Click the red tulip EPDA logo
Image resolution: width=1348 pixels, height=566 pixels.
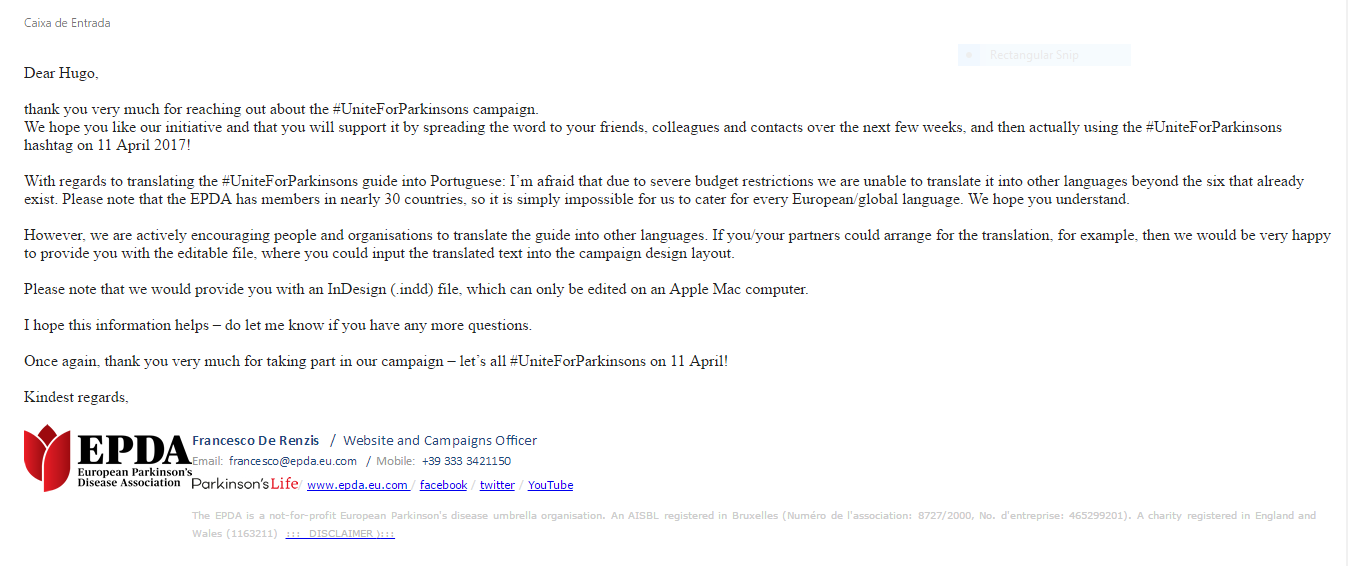pos(47,457)
